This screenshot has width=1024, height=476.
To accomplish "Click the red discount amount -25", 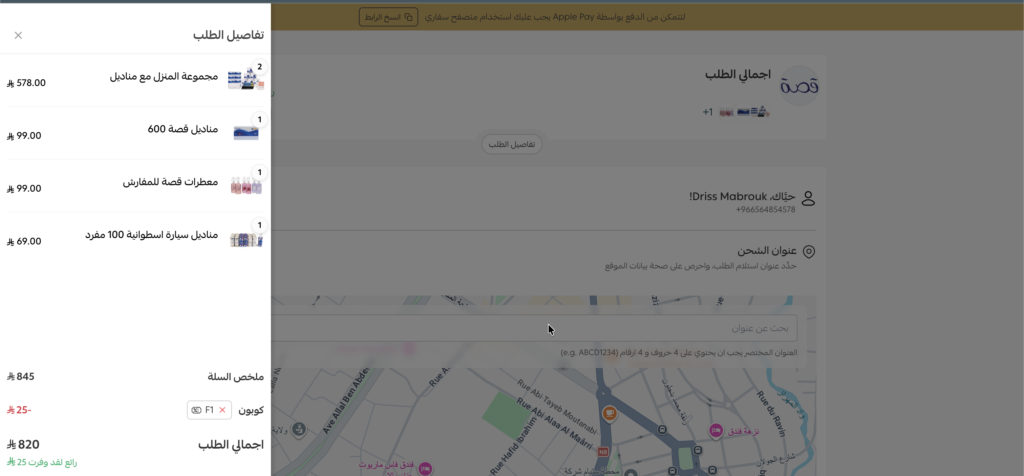I will click(x=19, y=410).
